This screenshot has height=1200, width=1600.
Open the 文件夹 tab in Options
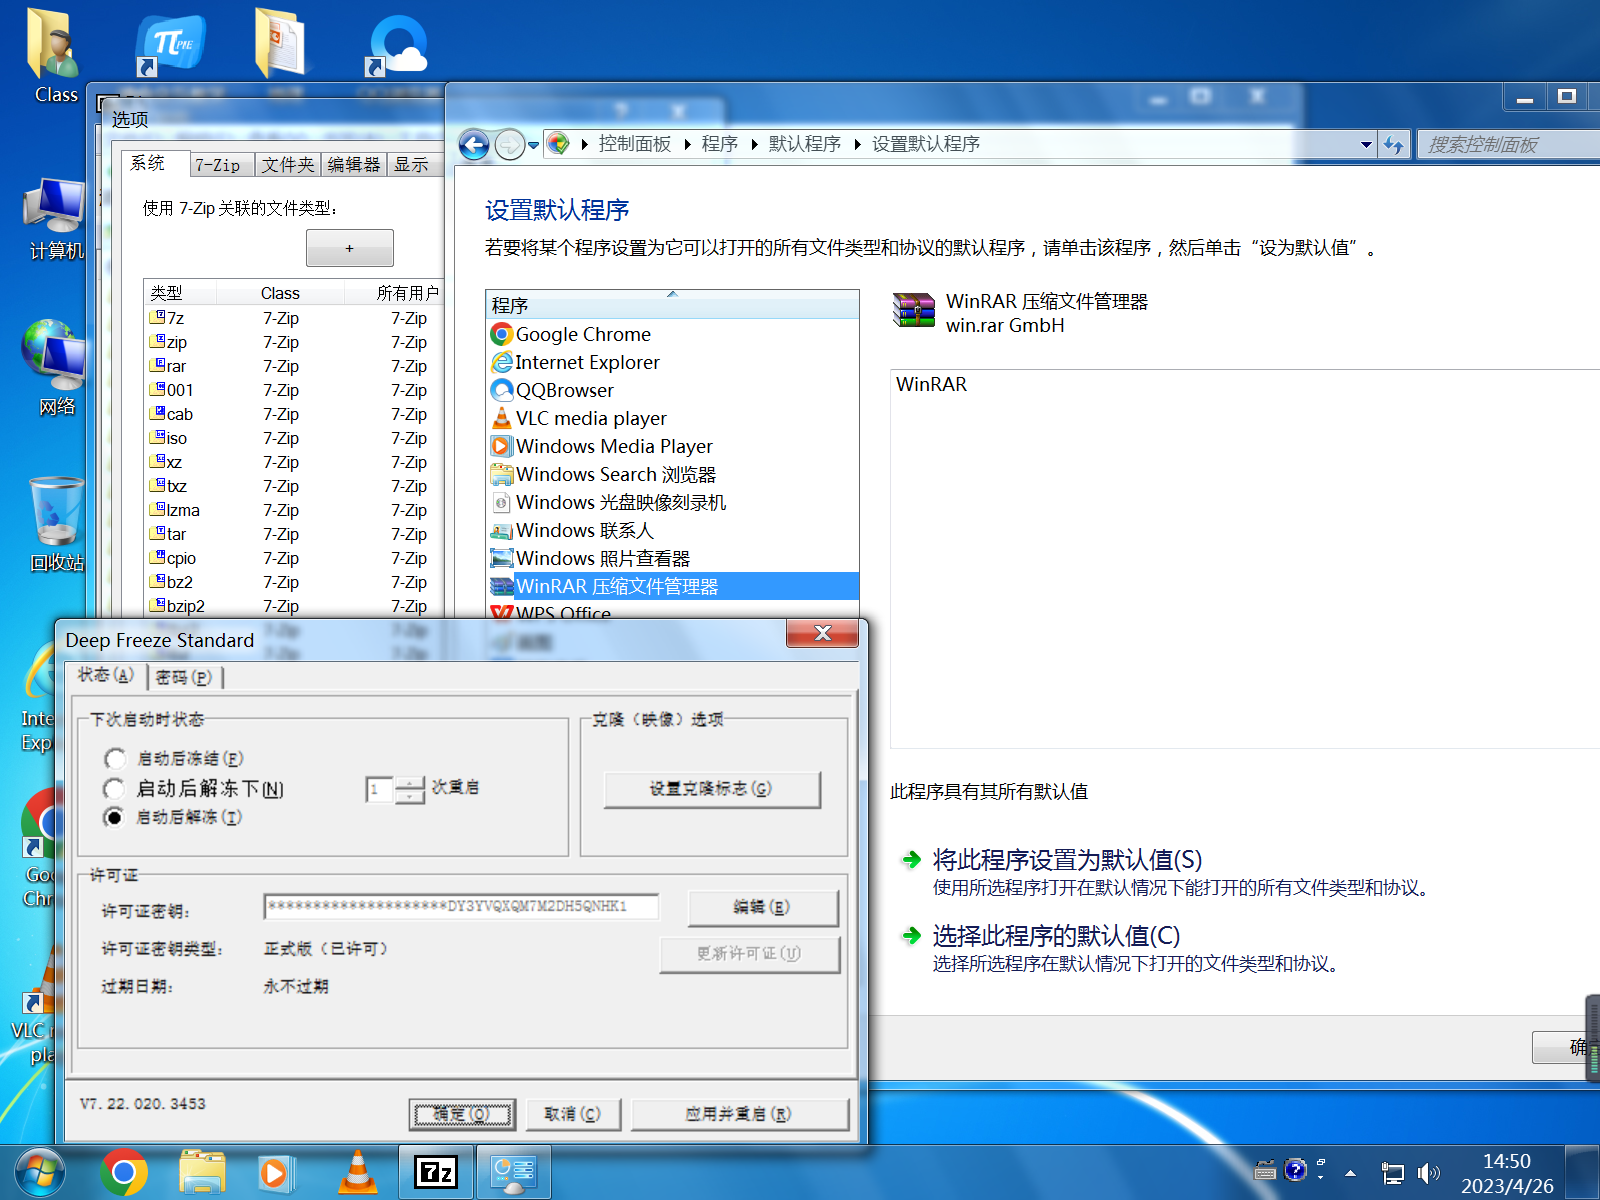pyautogui.click(x=288, y=165)
